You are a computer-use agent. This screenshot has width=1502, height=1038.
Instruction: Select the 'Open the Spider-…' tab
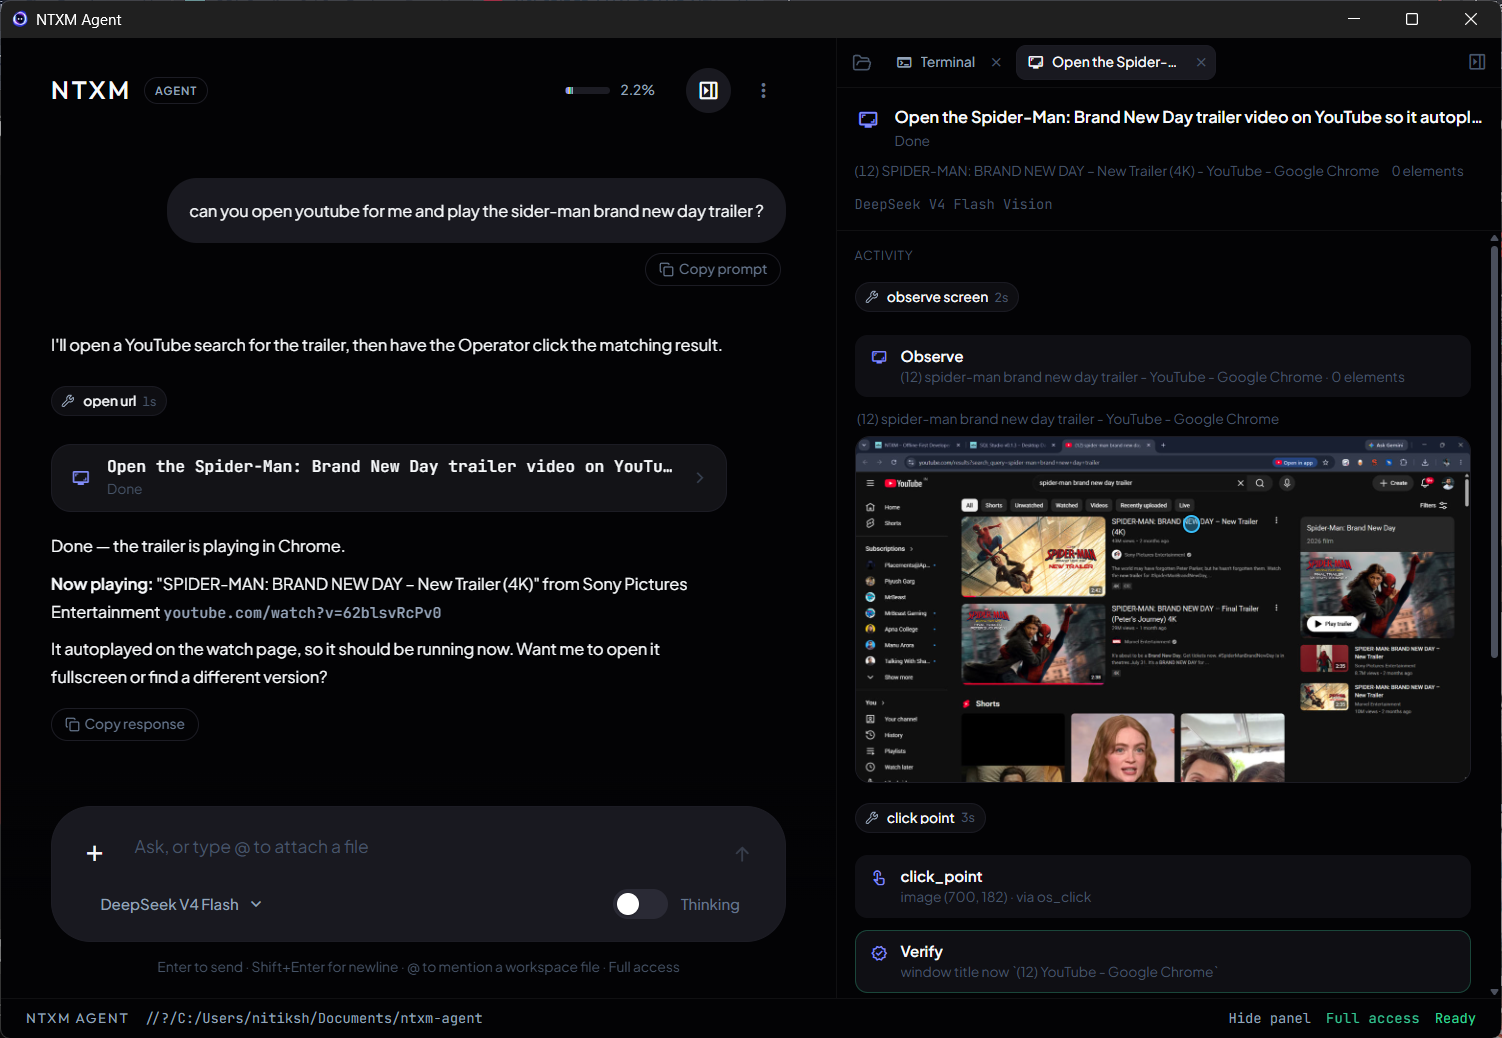[x=1103, y=62]
